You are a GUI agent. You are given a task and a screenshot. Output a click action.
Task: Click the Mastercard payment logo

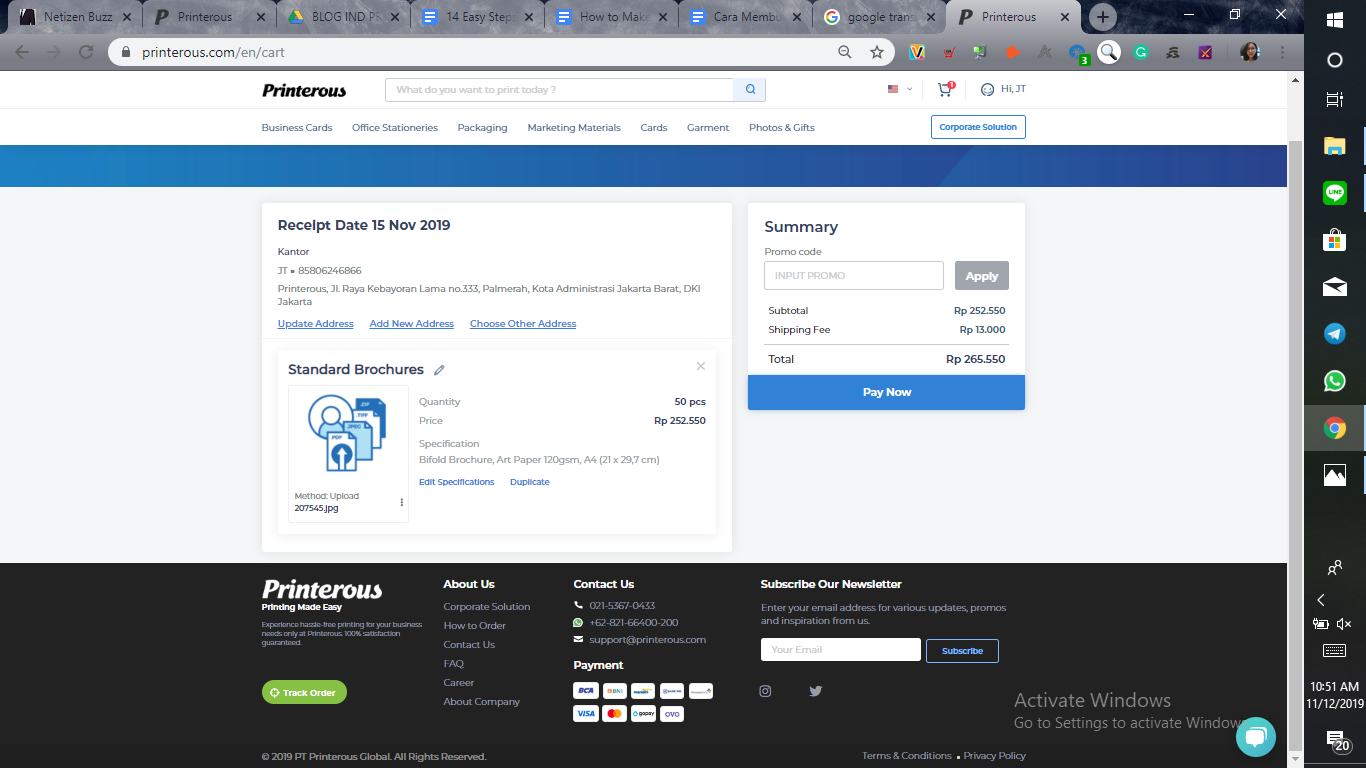[x=615, y=714]
